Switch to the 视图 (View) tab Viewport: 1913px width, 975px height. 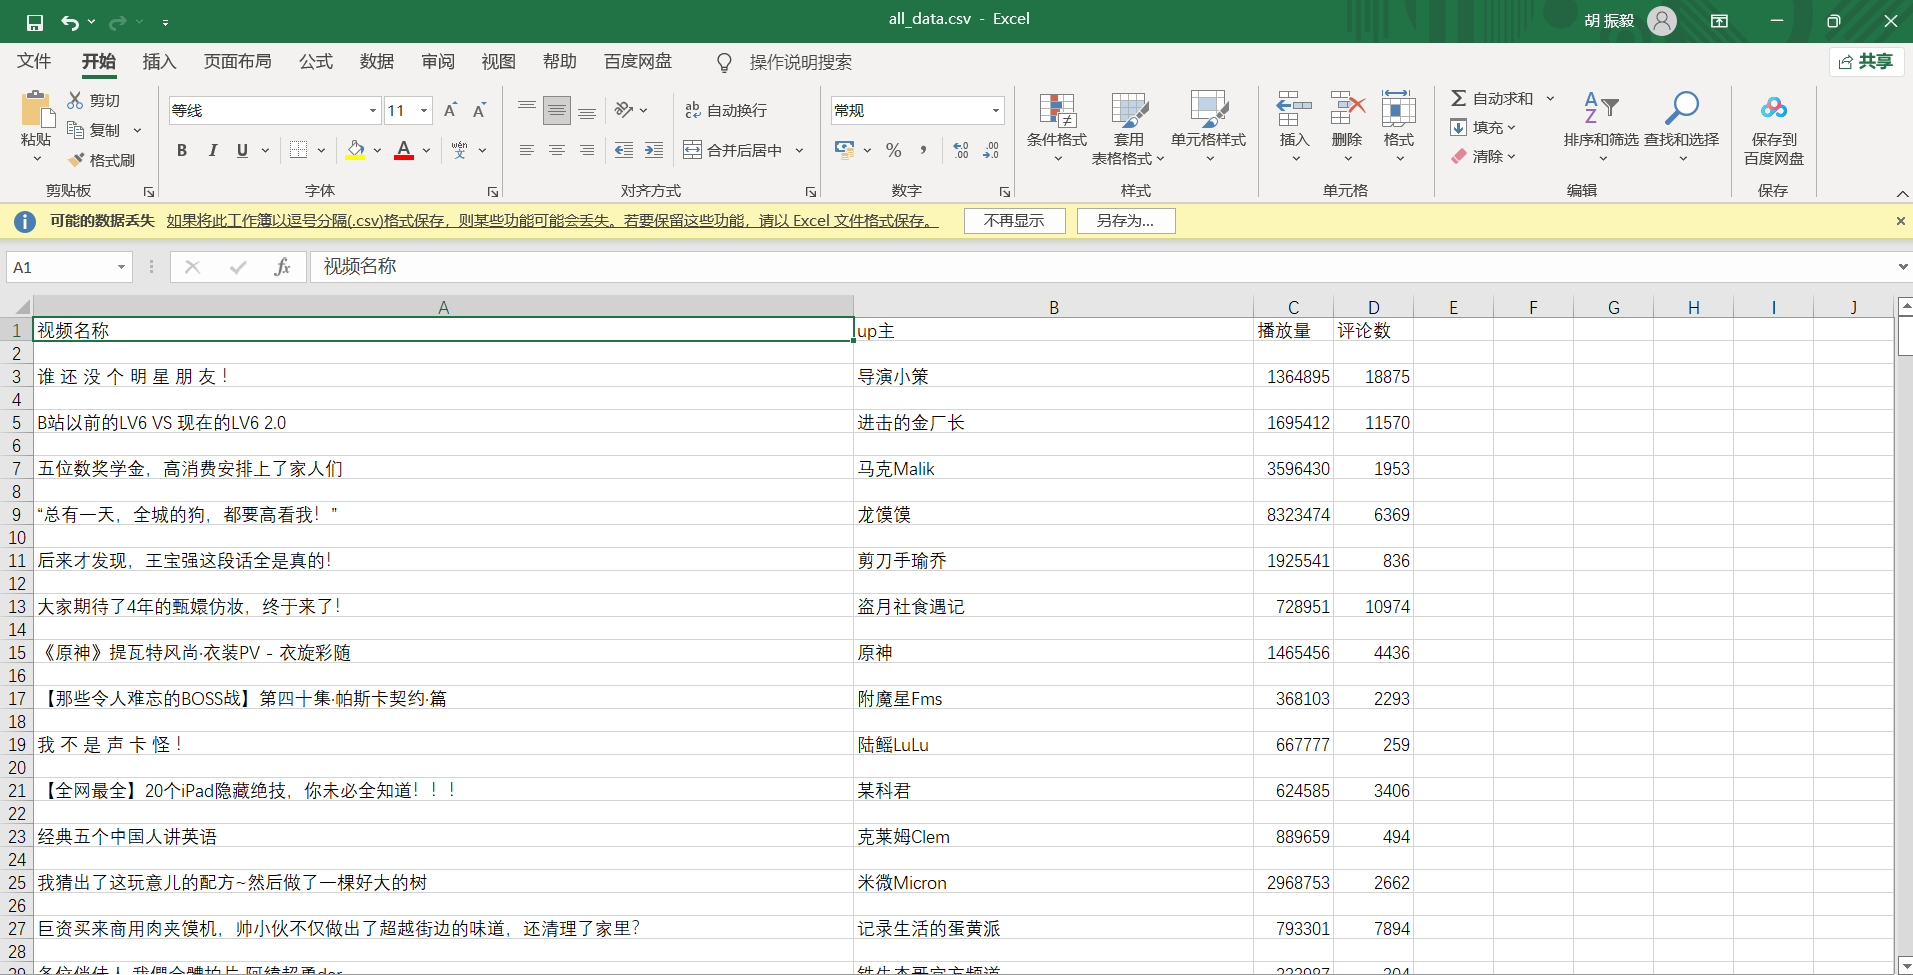499,62
